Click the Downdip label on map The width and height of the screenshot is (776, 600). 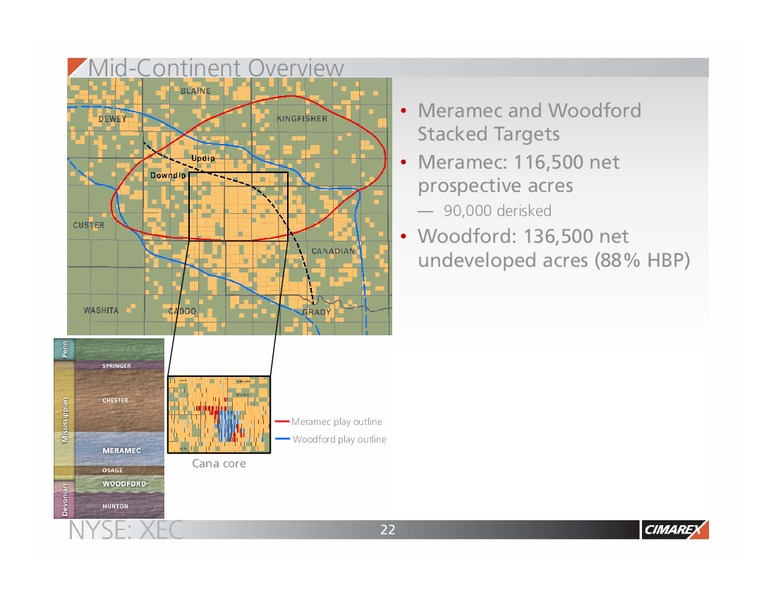pyautogui.click(x=168, y=175)
